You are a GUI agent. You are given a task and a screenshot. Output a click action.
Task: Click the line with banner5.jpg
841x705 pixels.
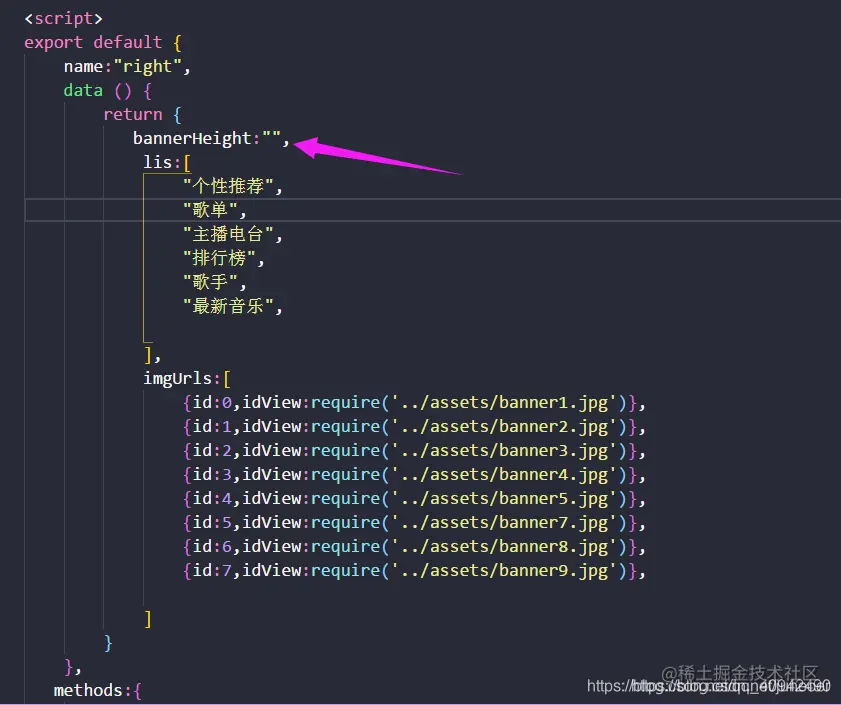[x=414, y=498]
